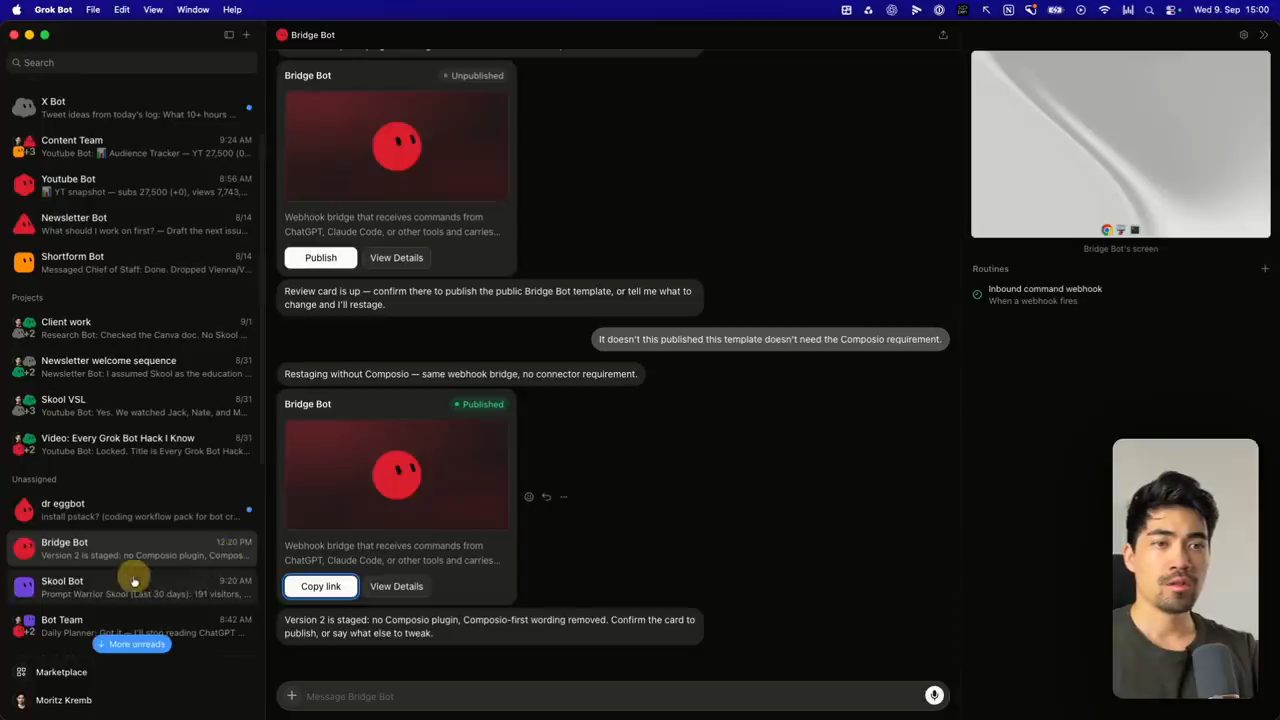Click the new chat plus icon above Search
The height and width of the screenshot is (720, 1280).
tap(247, 35)
